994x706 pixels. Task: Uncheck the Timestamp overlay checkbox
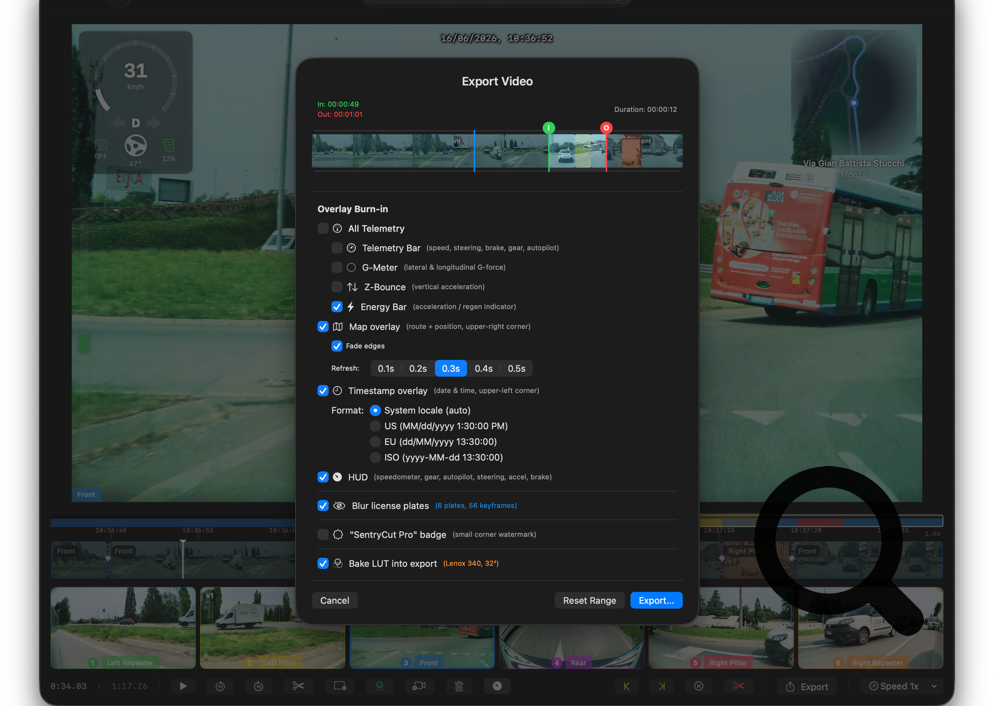click(323, 390)
